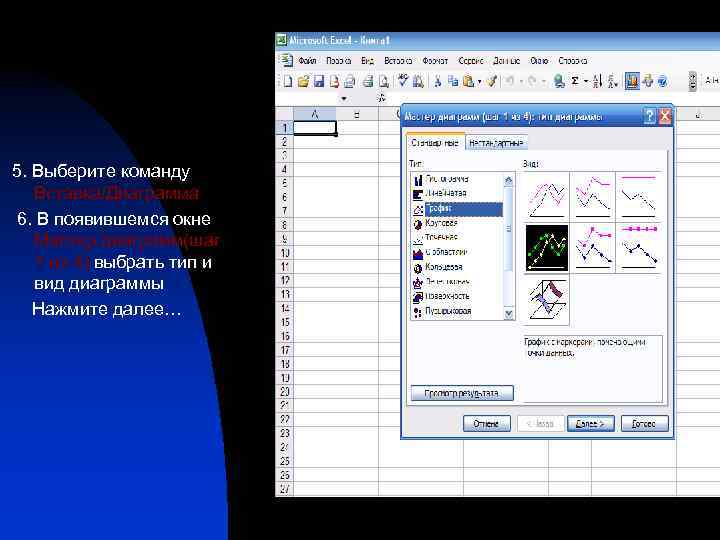
Task: Click the Sort Descending Z-A icon
Action: (613, 81)
